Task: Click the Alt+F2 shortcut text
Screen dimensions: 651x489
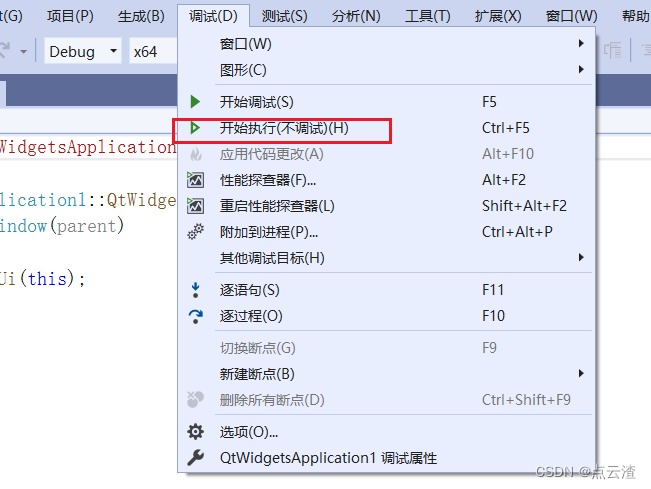Action: 504,180
